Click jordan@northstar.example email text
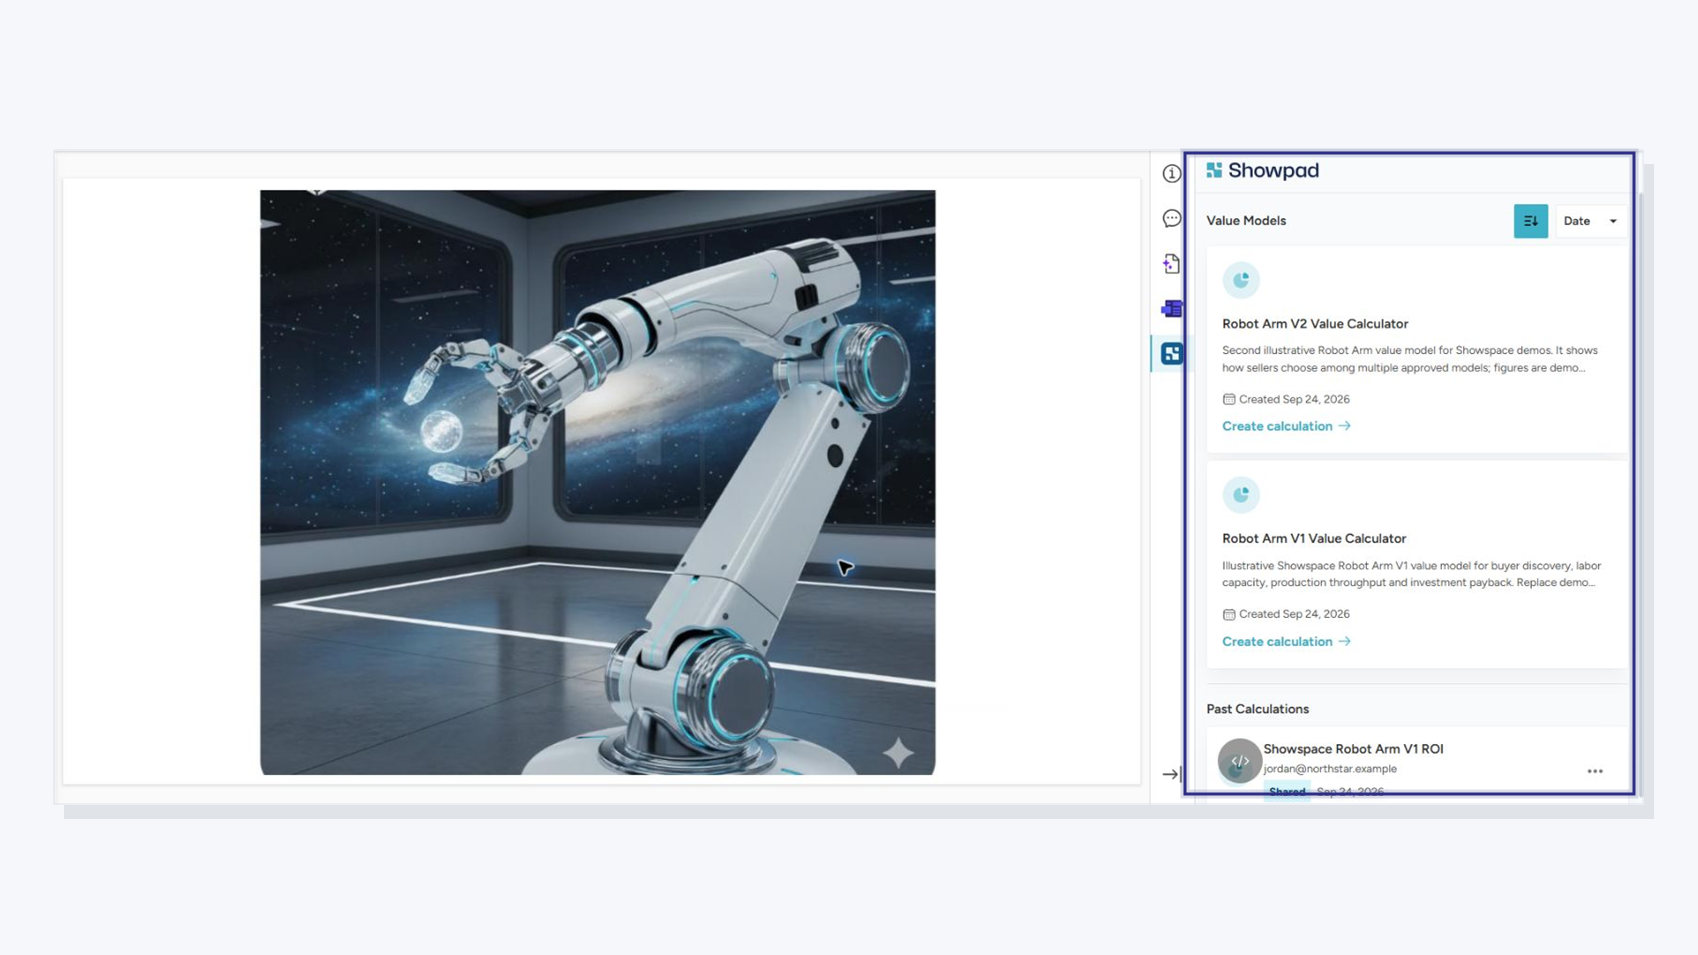Viewport: 1698px width, 955px height. [x=1330, y=769]
